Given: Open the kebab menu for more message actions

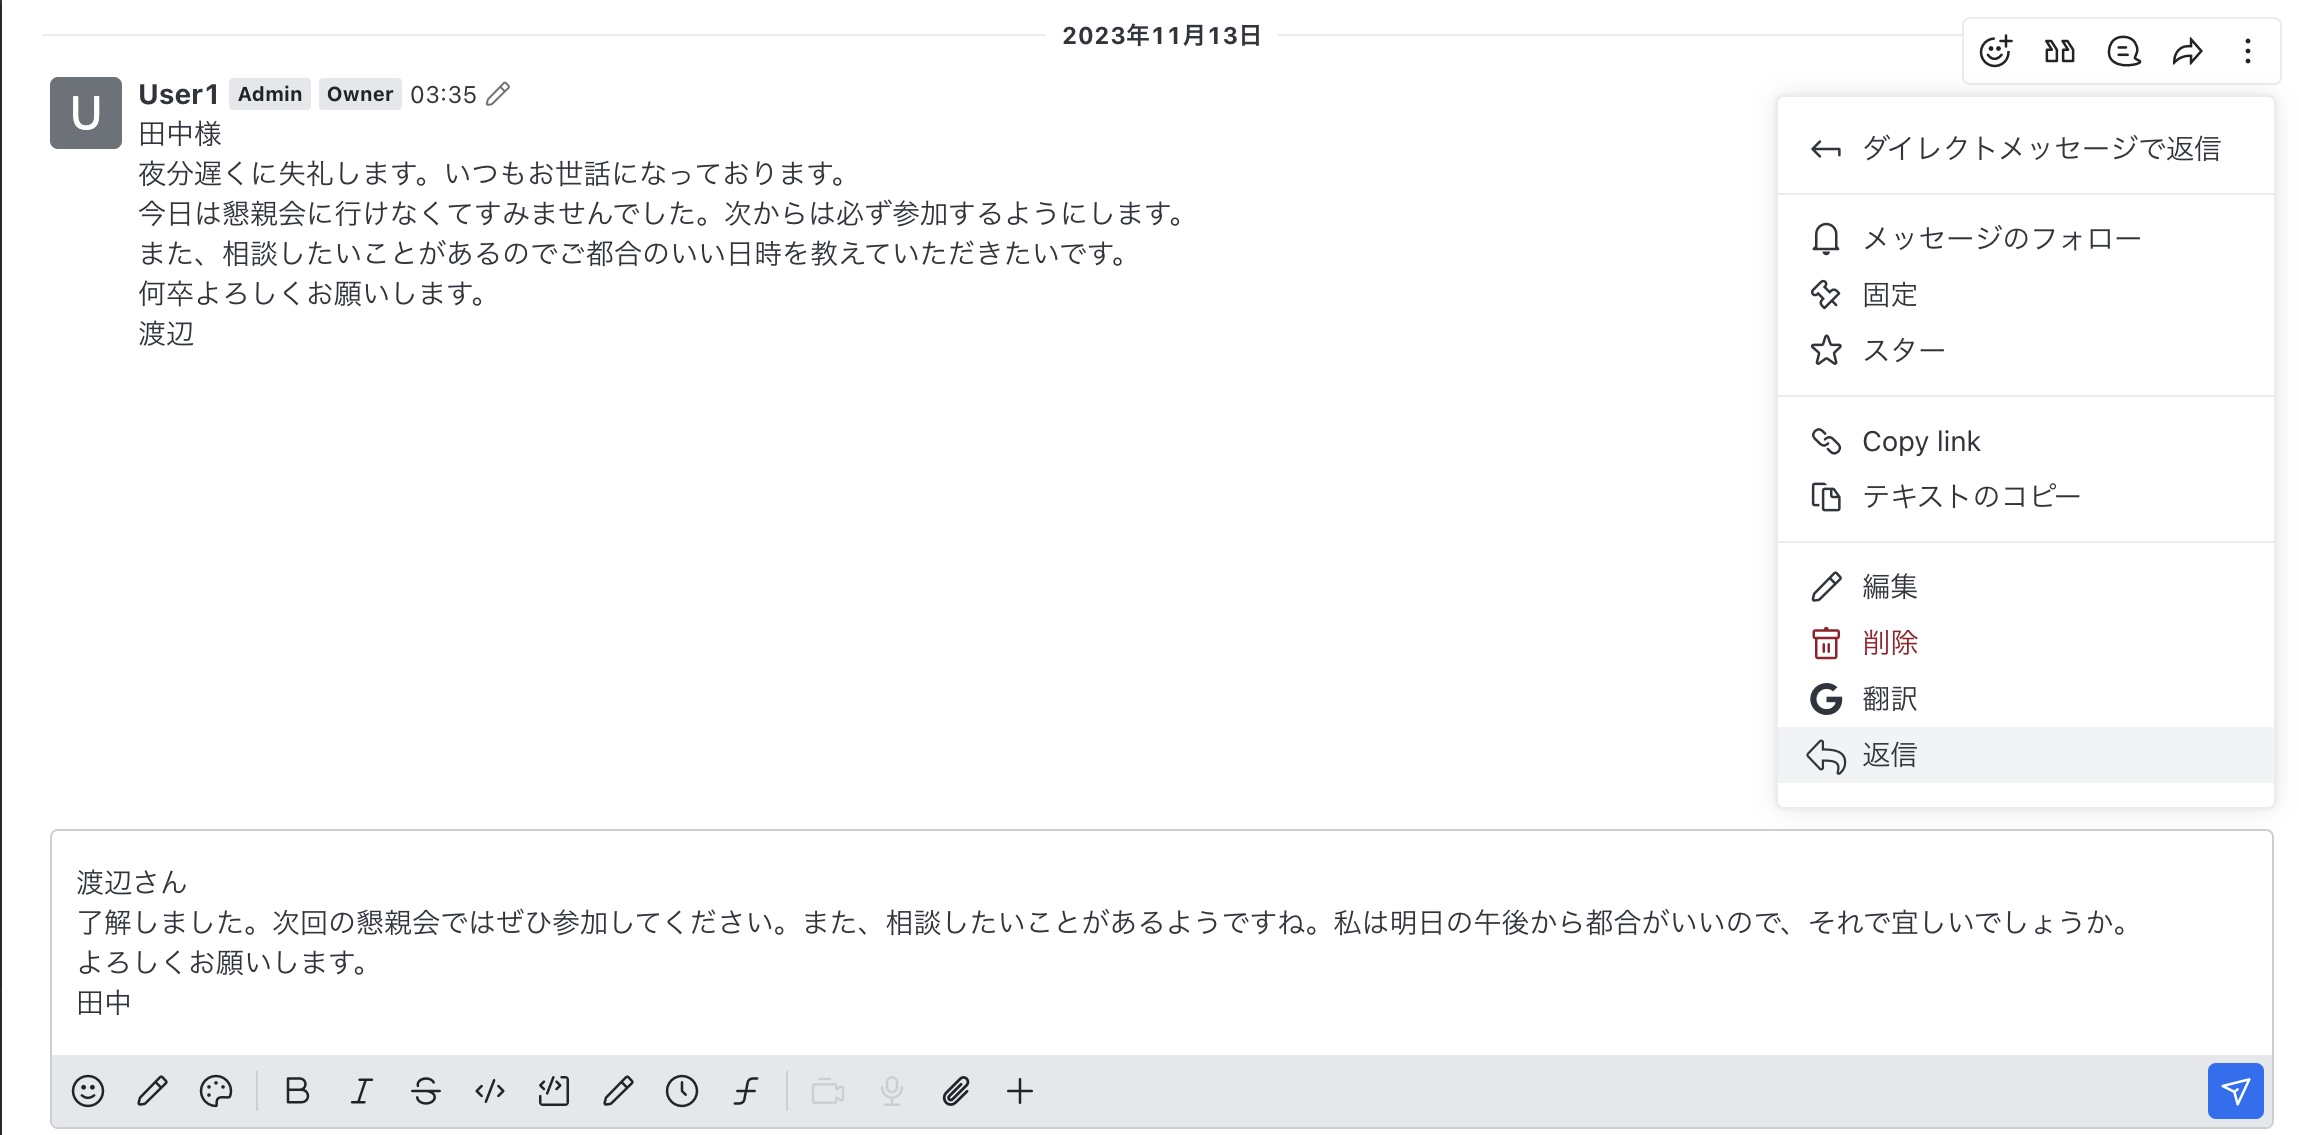Looking at the screenshot, I should coord(2247,50).
